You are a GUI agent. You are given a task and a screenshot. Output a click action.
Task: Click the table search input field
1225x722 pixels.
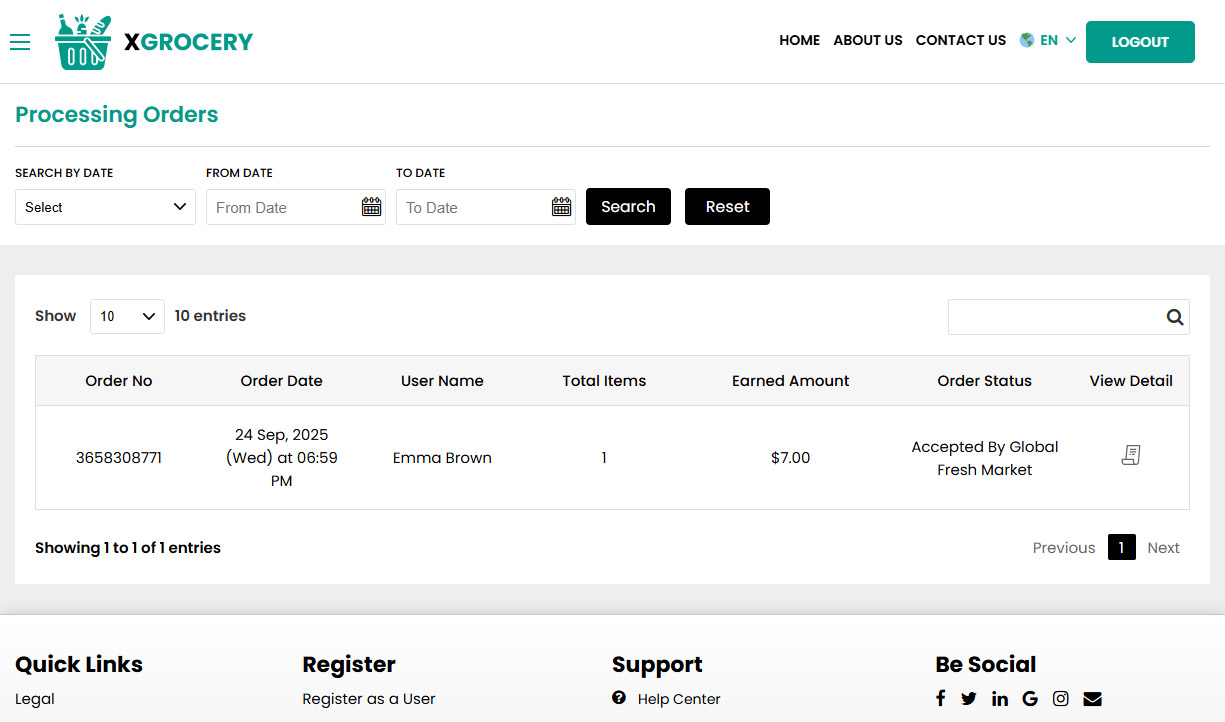coord(1054,317)
